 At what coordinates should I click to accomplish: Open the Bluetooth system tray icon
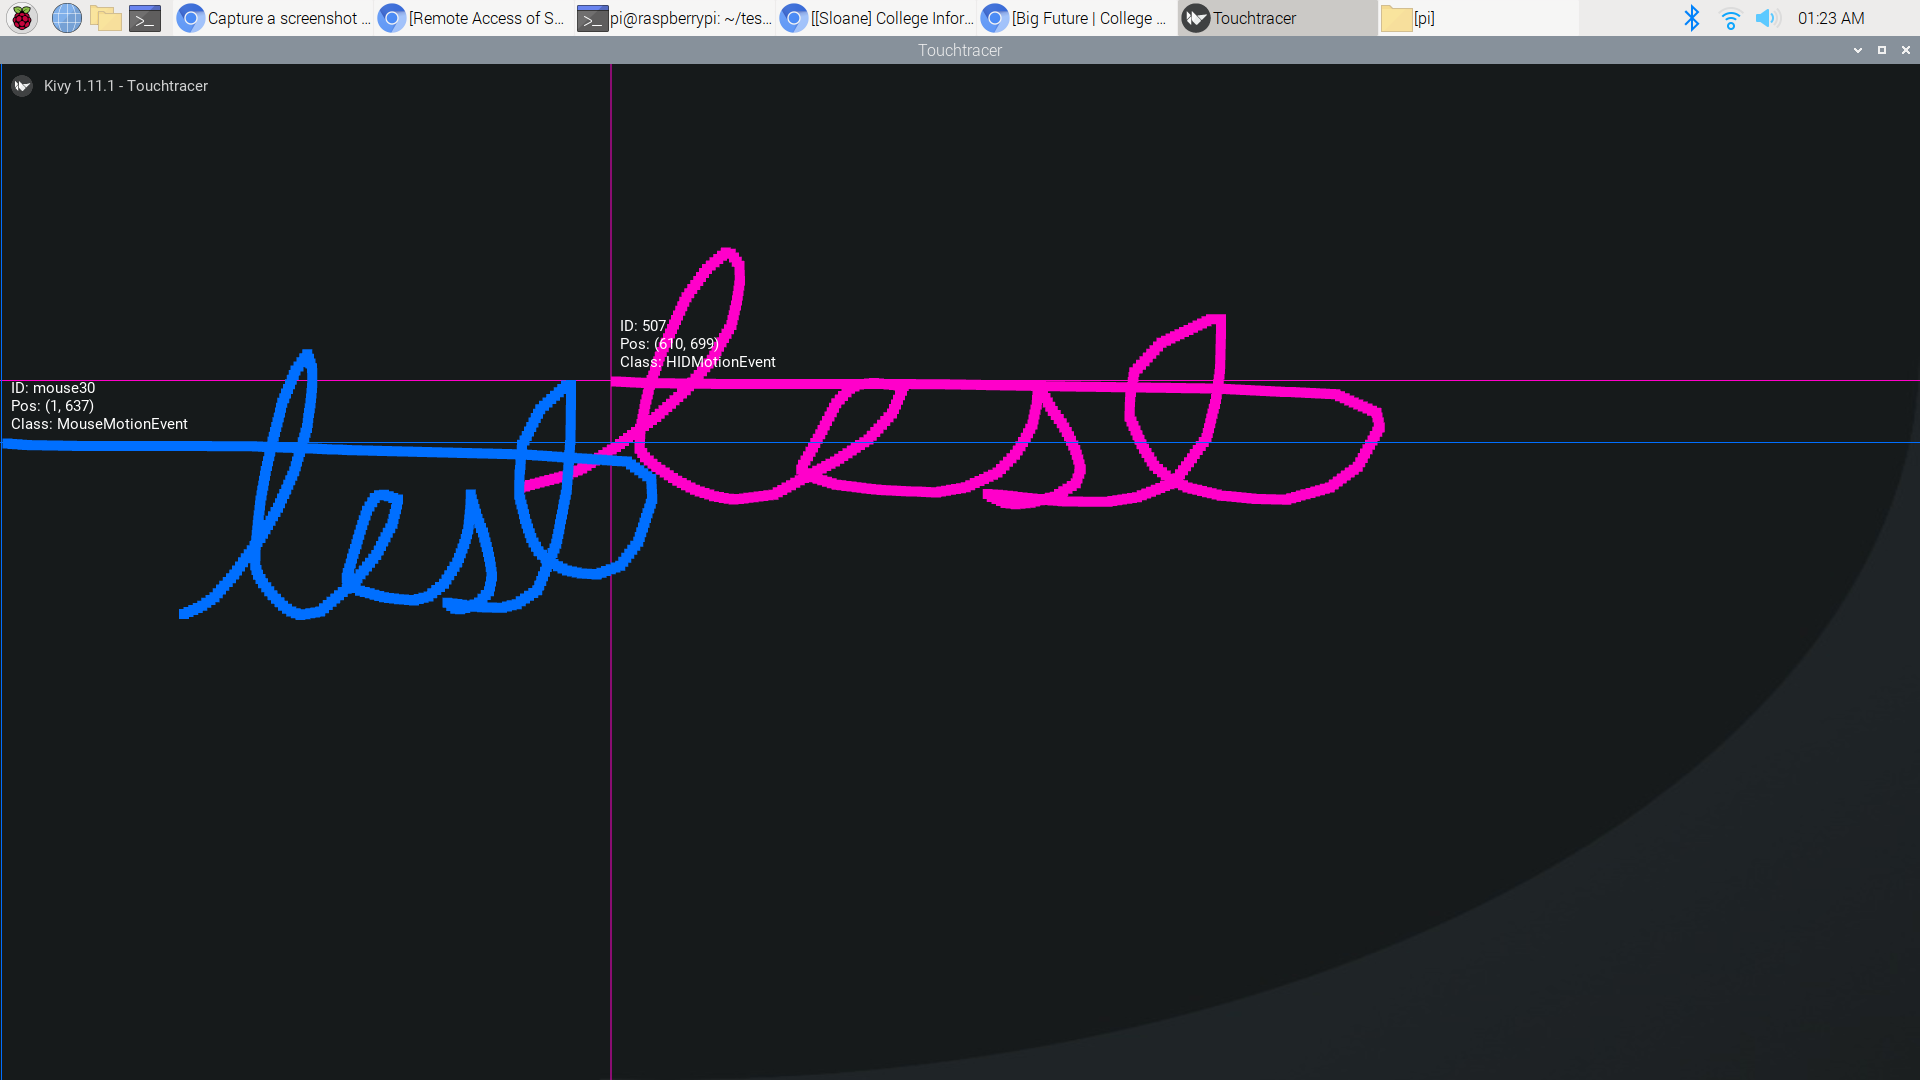(1692, 18)
